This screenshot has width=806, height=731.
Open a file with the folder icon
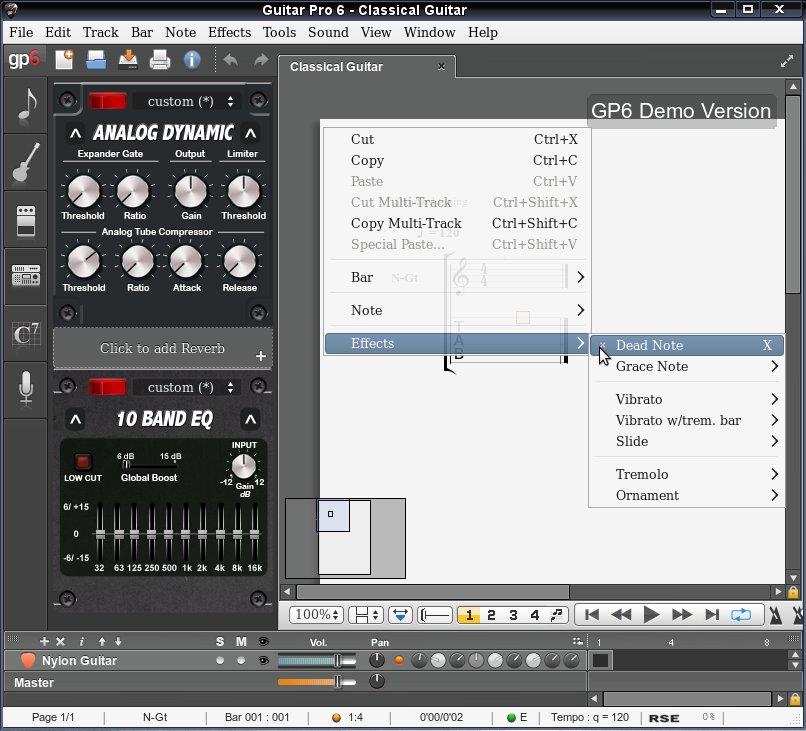click(96, 60)
